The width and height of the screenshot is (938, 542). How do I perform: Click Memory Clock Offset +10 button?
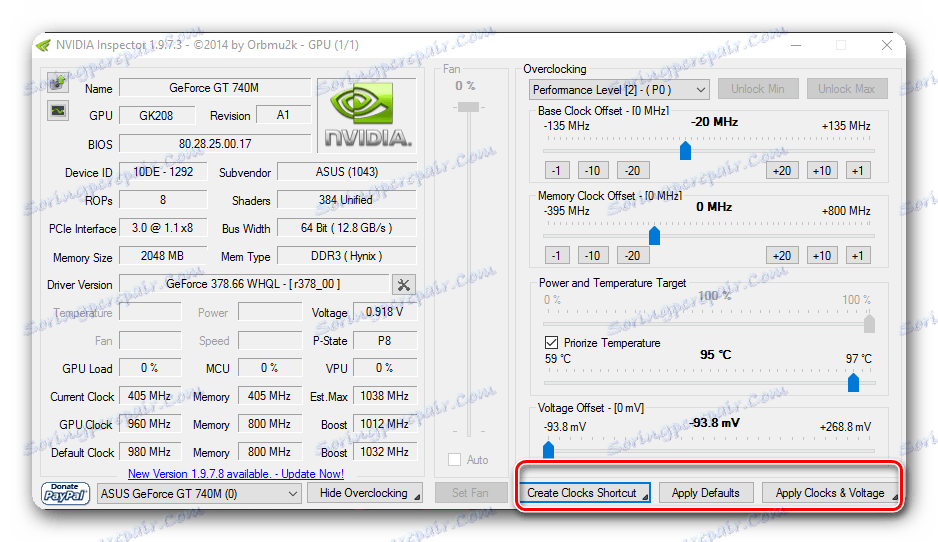(822, 255)
